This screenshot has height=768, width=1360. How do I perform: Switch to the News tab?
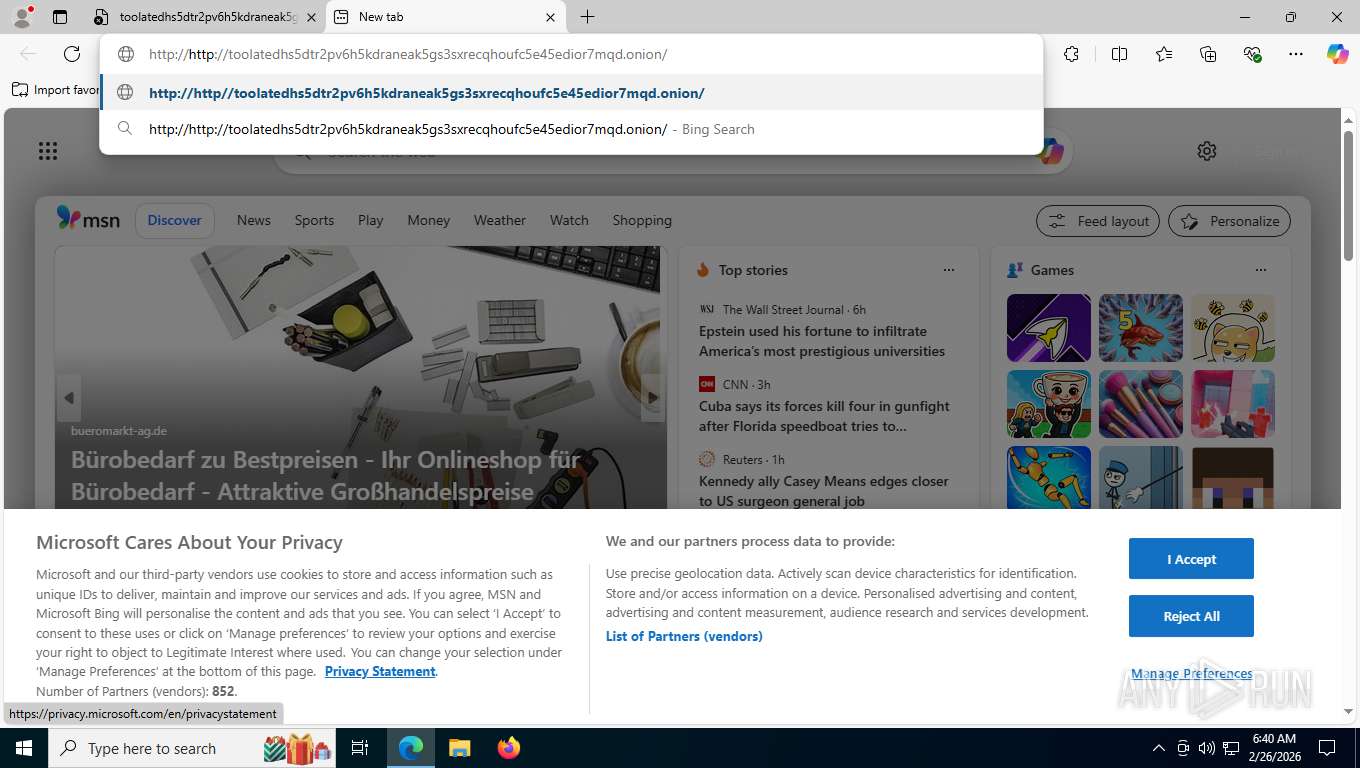254,220
